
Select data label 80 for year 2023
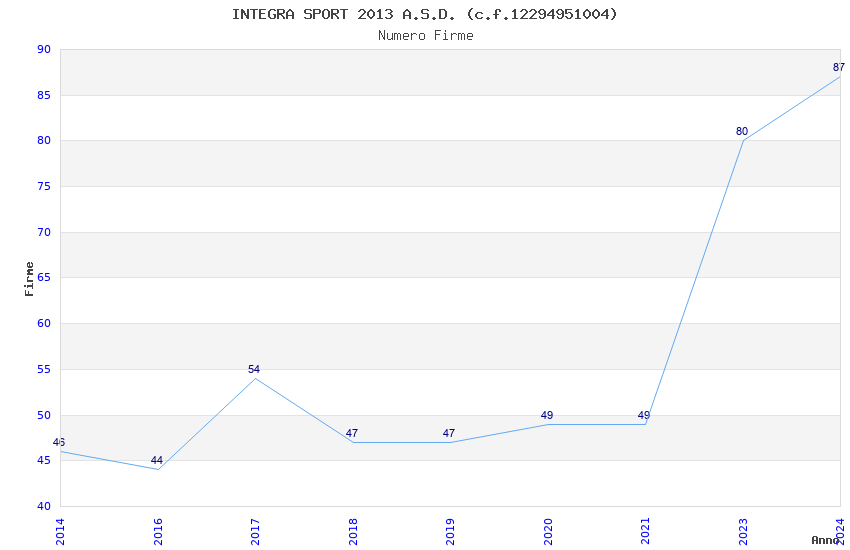click(742, 131)
